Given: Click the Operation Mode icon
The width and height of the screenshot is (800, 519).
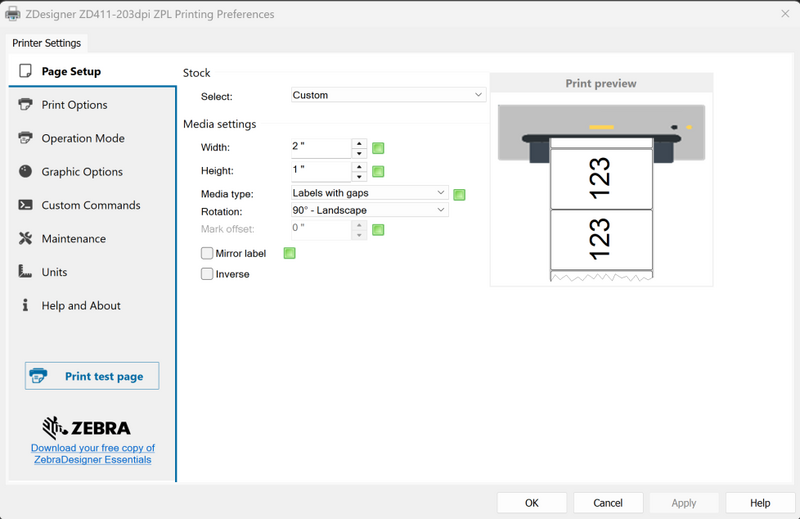Looking at the screenshot, I should click(25, 138).
